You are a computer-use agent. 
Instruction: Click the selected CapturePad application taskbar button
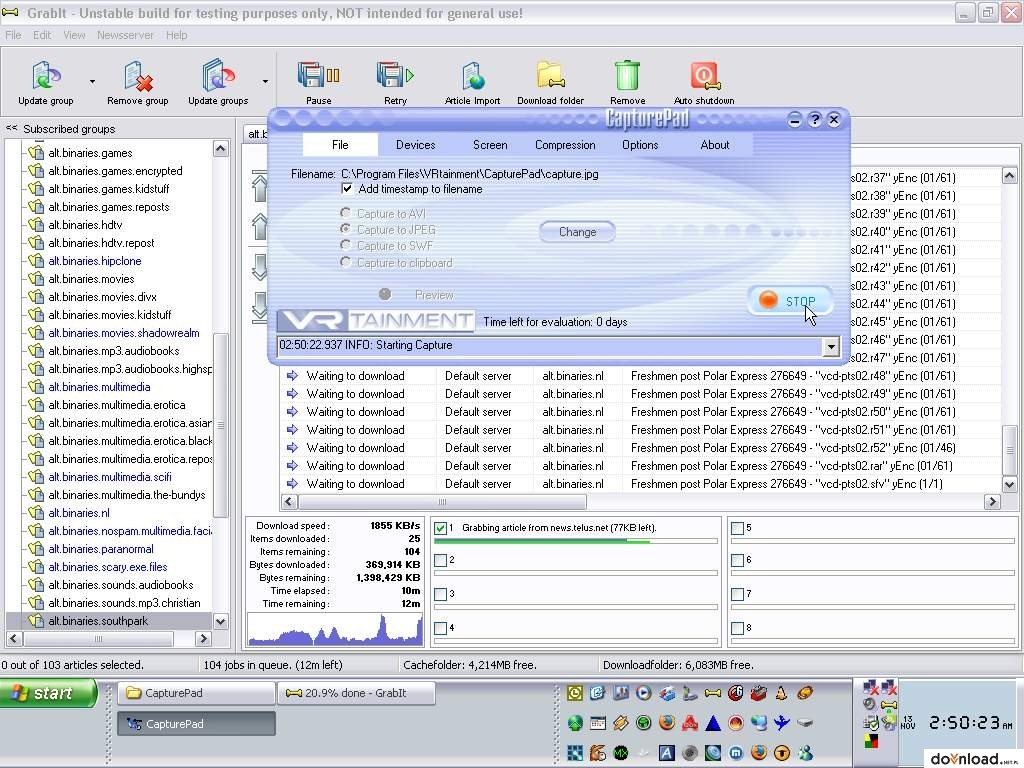pos(196,724)
